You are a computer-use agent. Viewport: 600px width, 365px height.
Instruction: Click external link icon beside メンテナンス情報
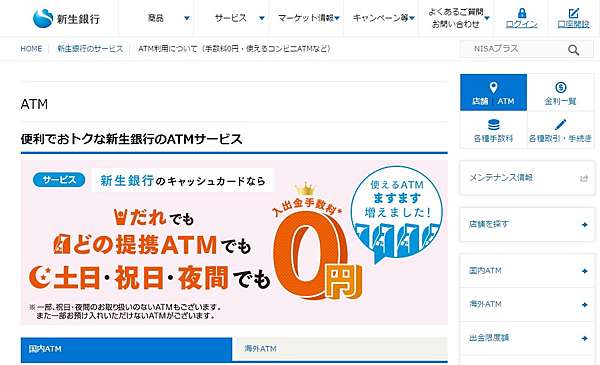pos(584,178)
